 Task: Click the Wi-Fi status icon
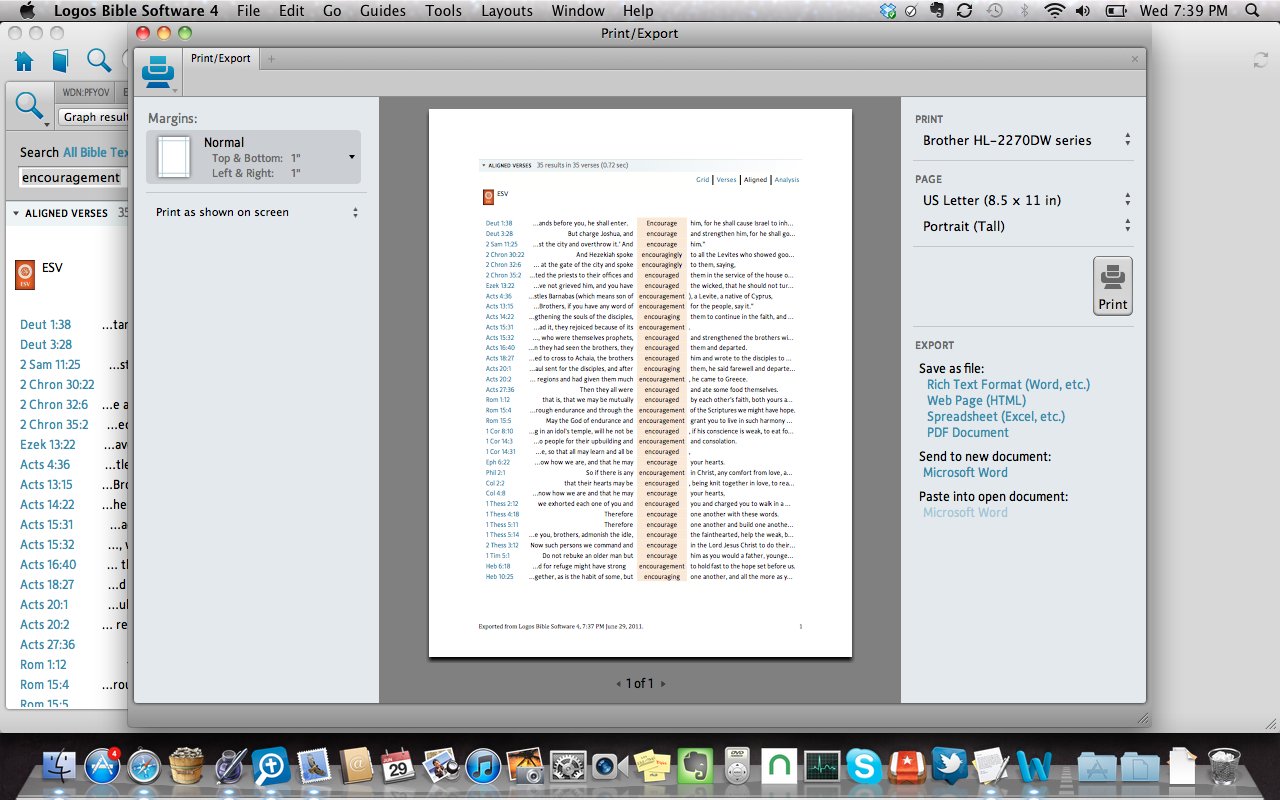[x=1054, y=11]
